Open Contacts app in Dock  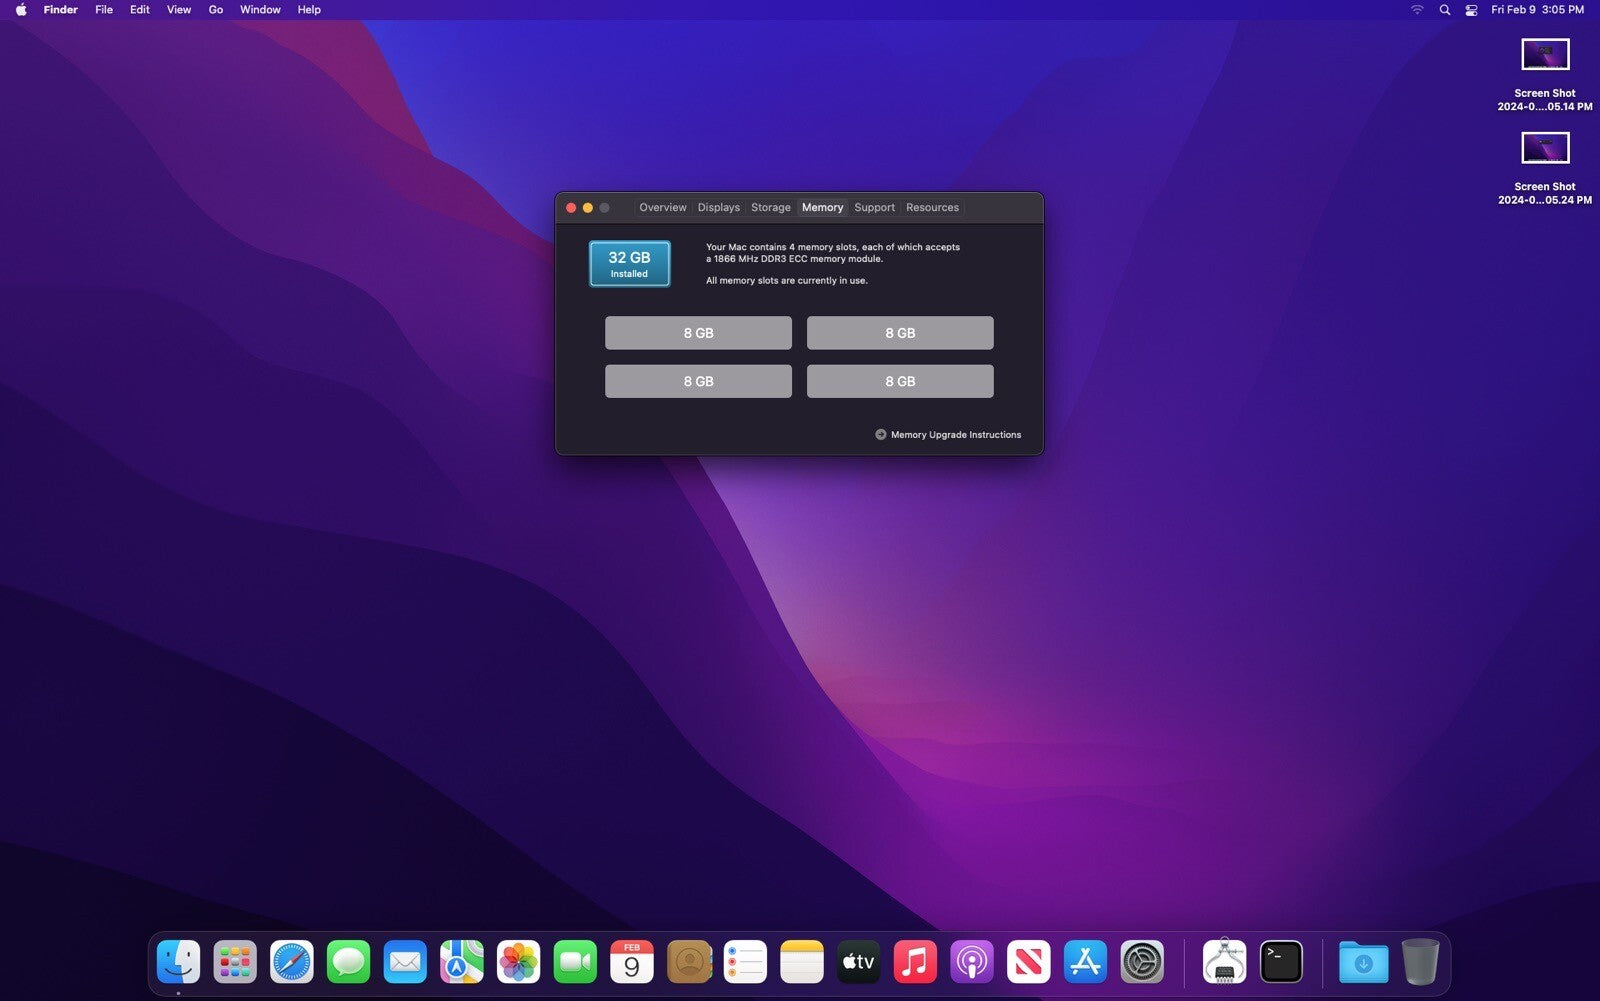coord(689,962)
